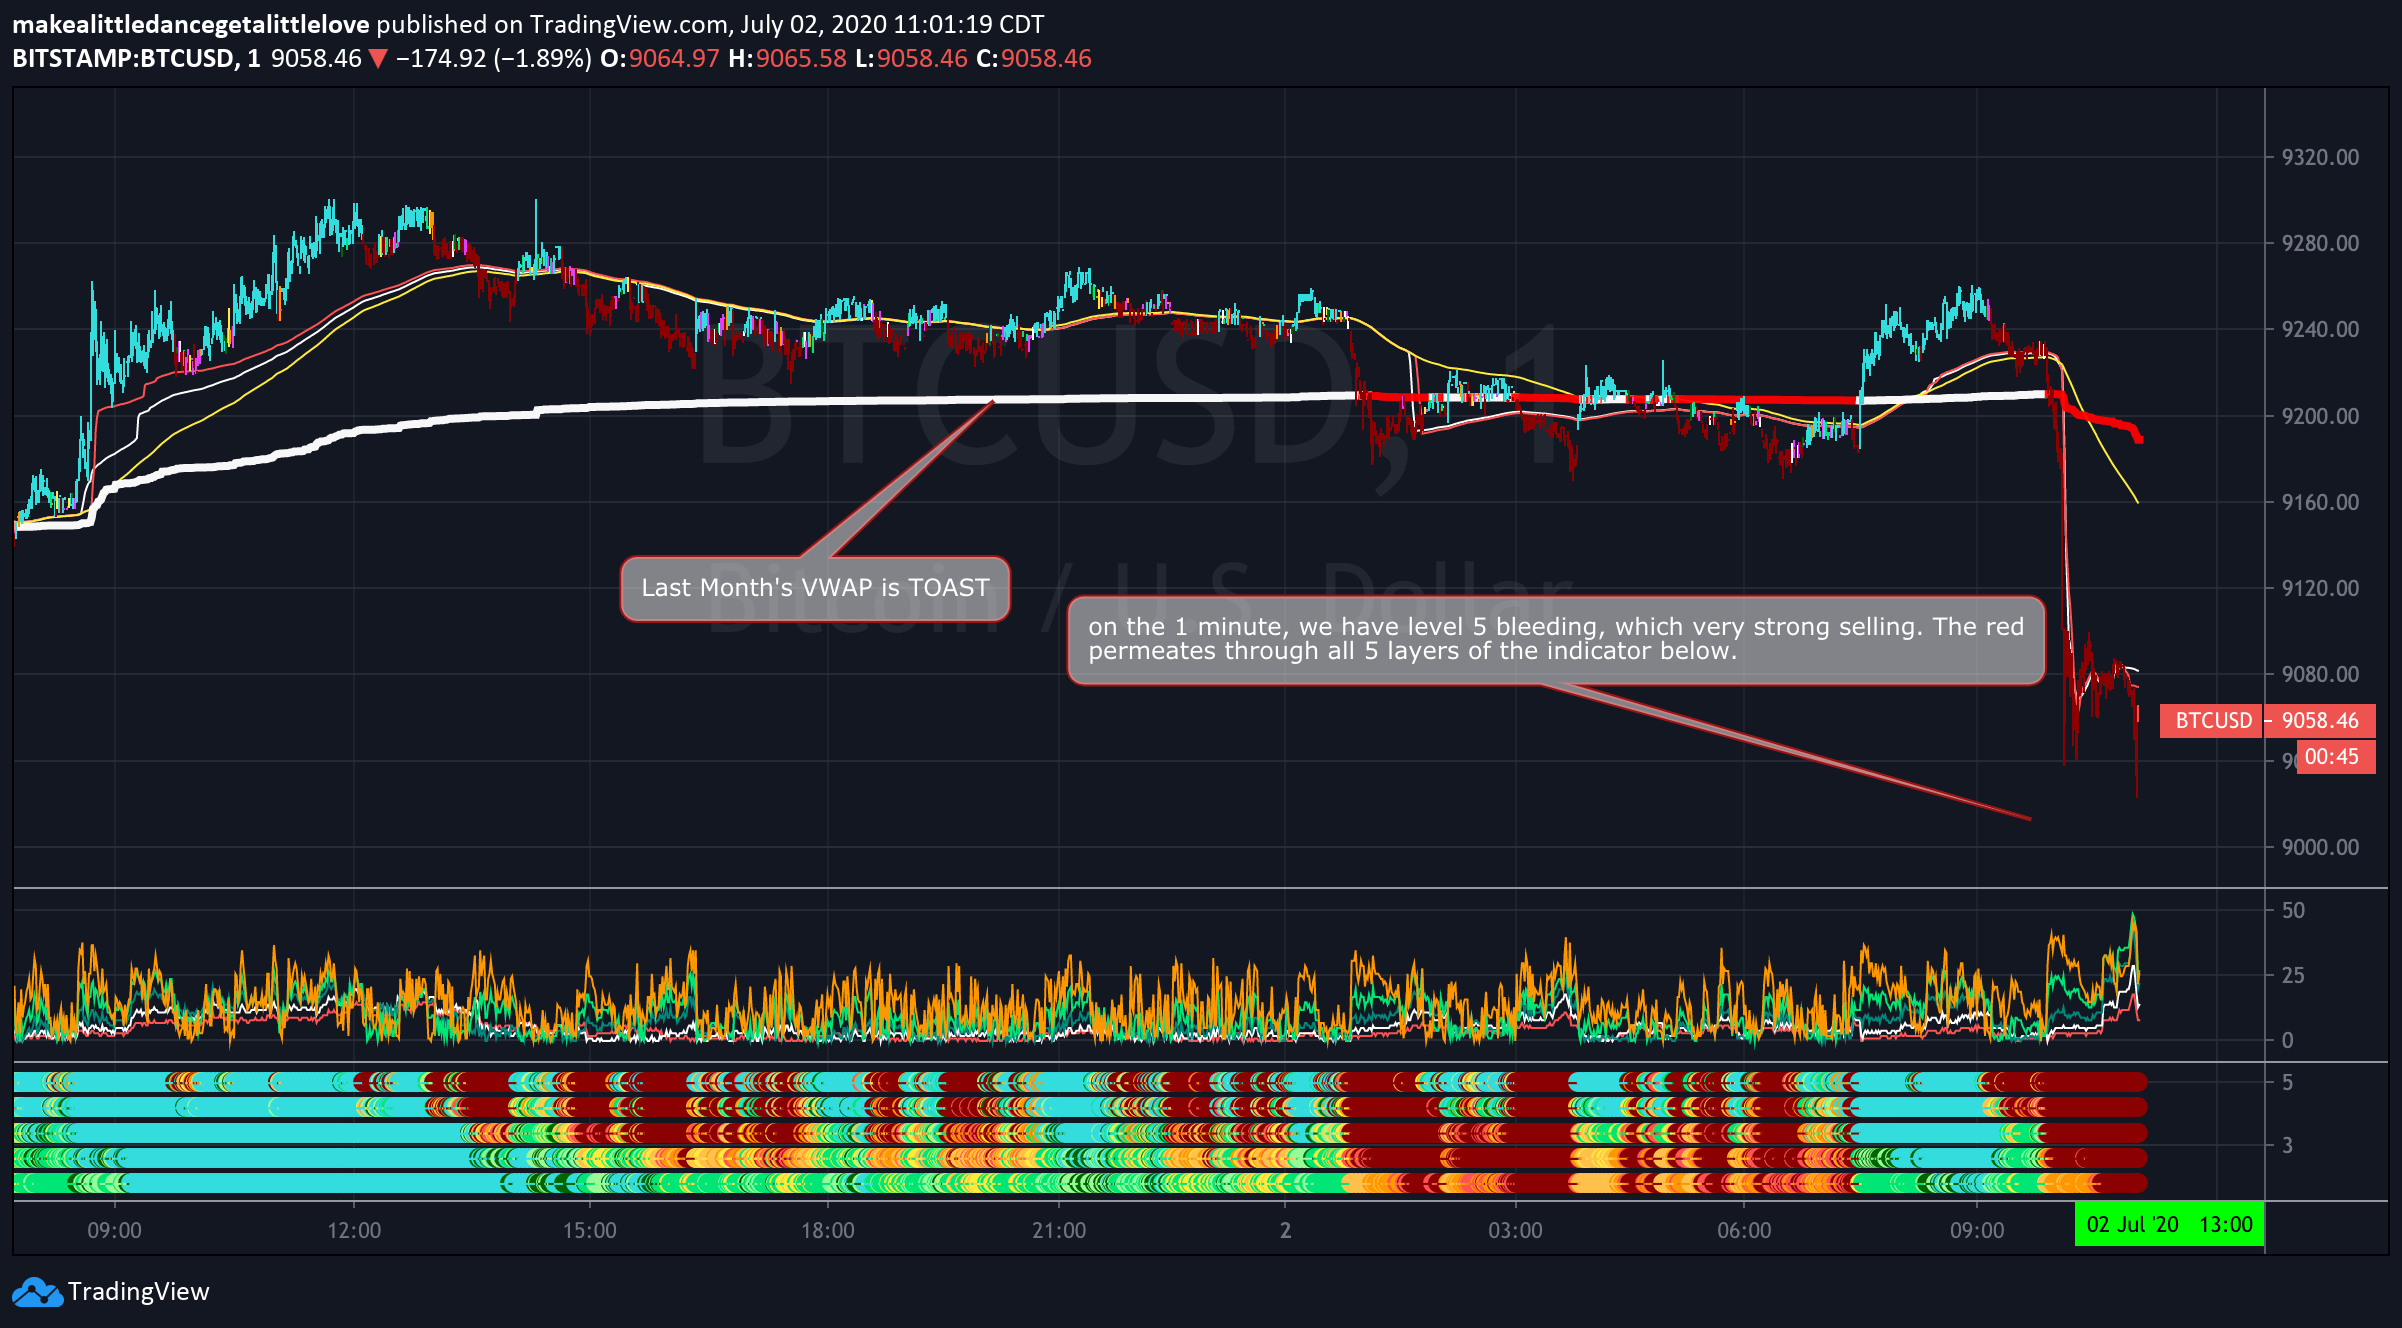Click the 25 level on oscillator axis
The image size is (2402, 1328).
(x=2293, y=975)
